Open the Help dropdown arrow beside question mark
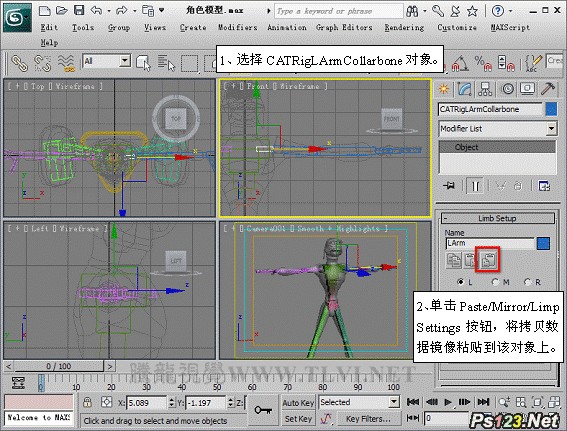567x431 pixels. [510, 11]
